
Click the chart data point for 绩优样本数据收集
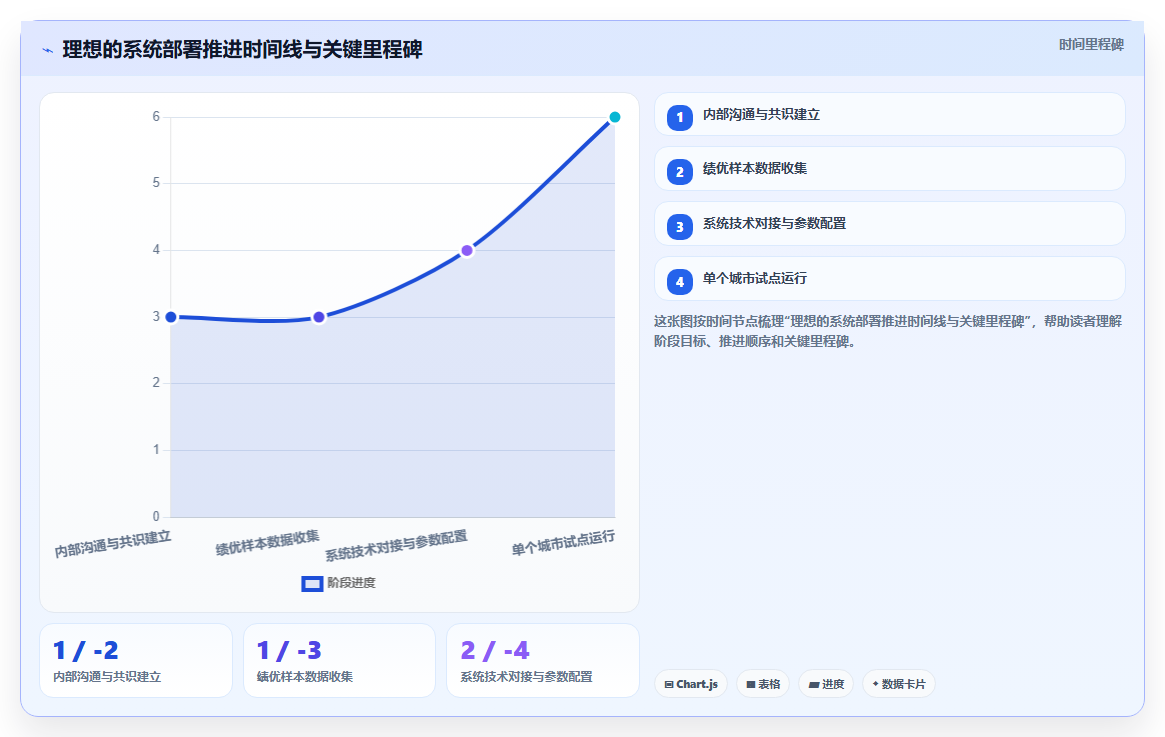[319, 317]
